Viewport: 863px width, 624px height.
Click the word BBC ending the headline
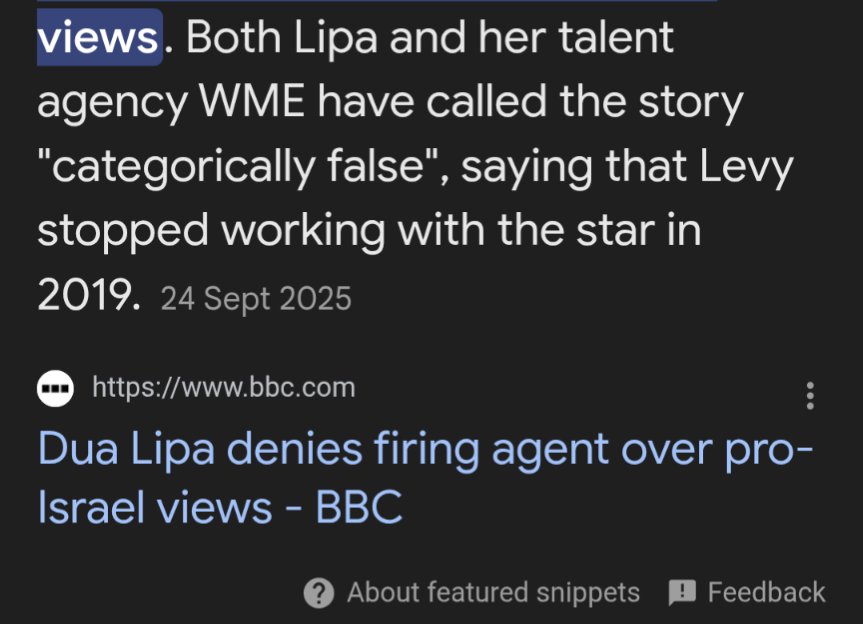359,507
